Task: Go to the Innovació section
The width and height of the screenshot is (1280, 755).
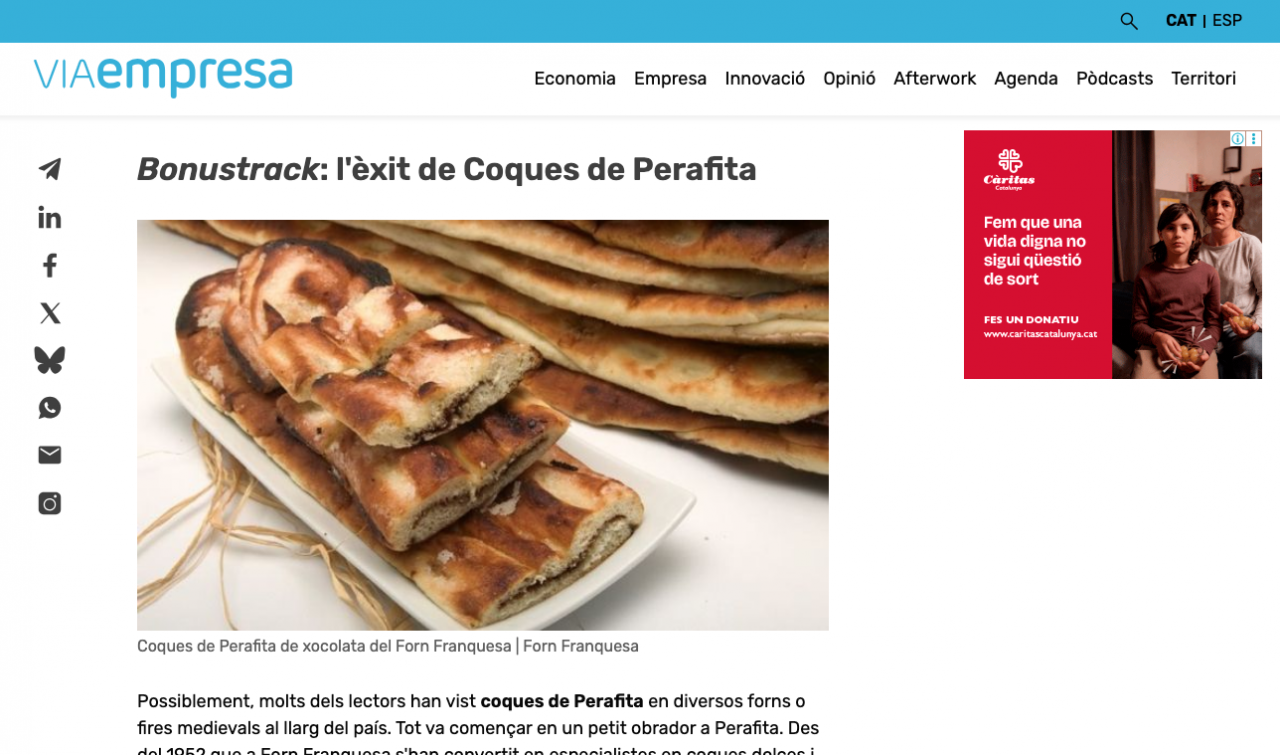Action: [765, 78]
